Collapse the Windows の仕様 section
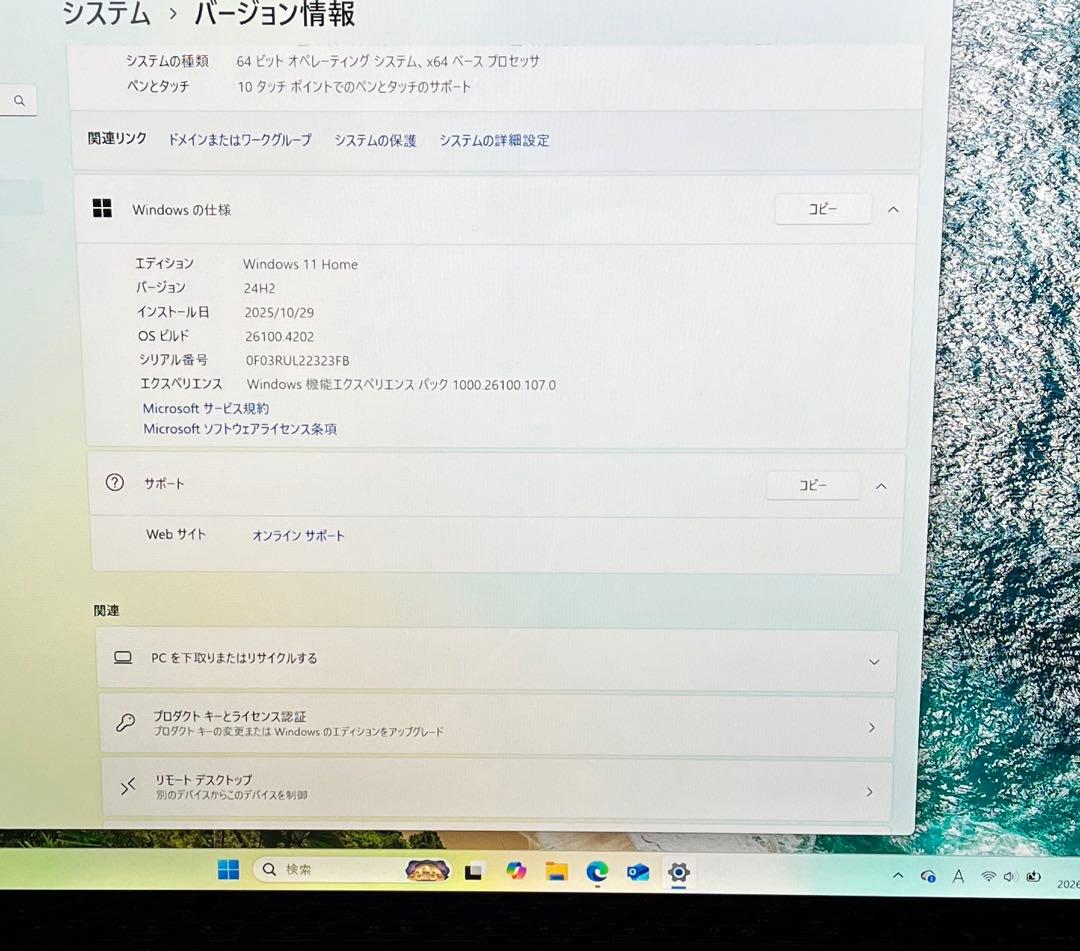Screen dimensions: 1080x951 pyautogui.click(x=893, y=209)
